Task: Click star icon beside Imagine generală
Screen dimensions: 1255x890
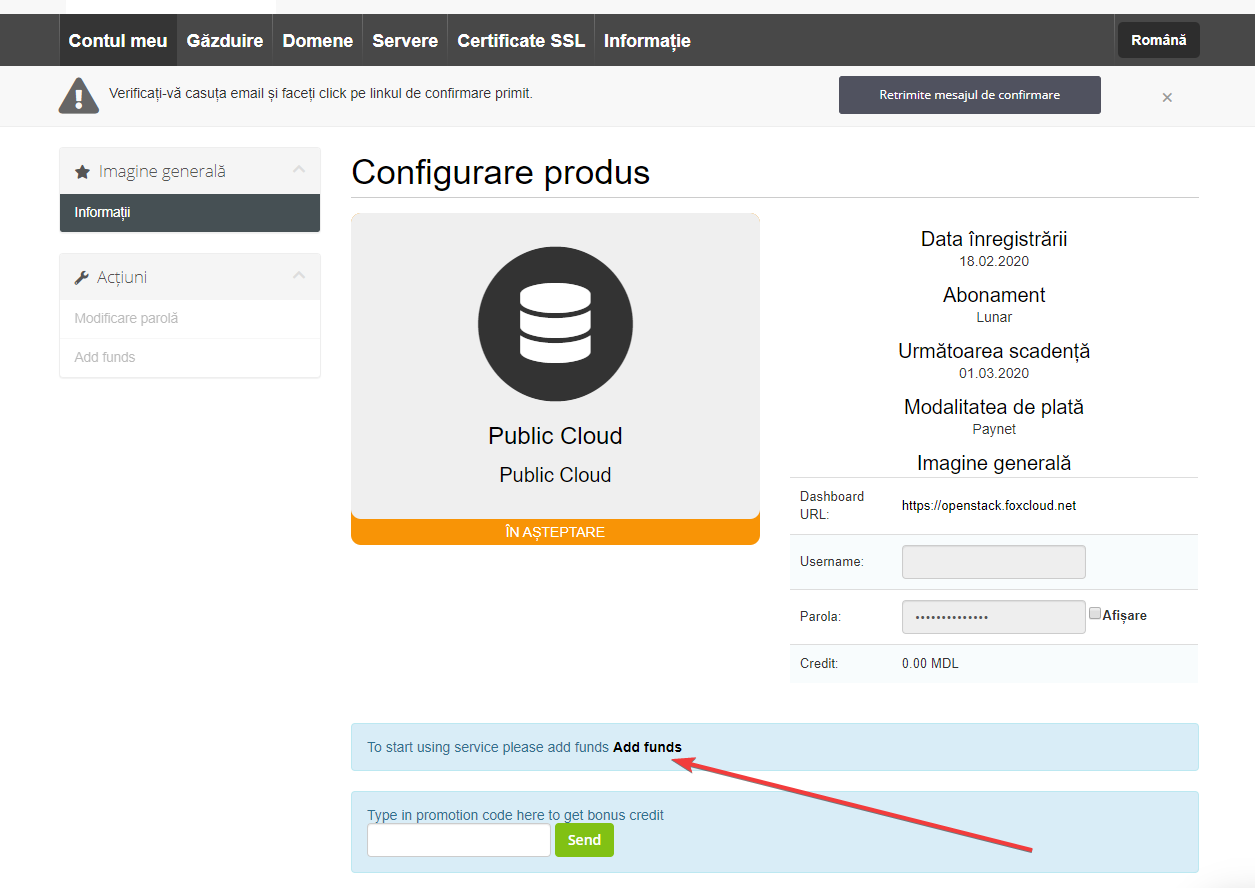Action: coord(82,172)
